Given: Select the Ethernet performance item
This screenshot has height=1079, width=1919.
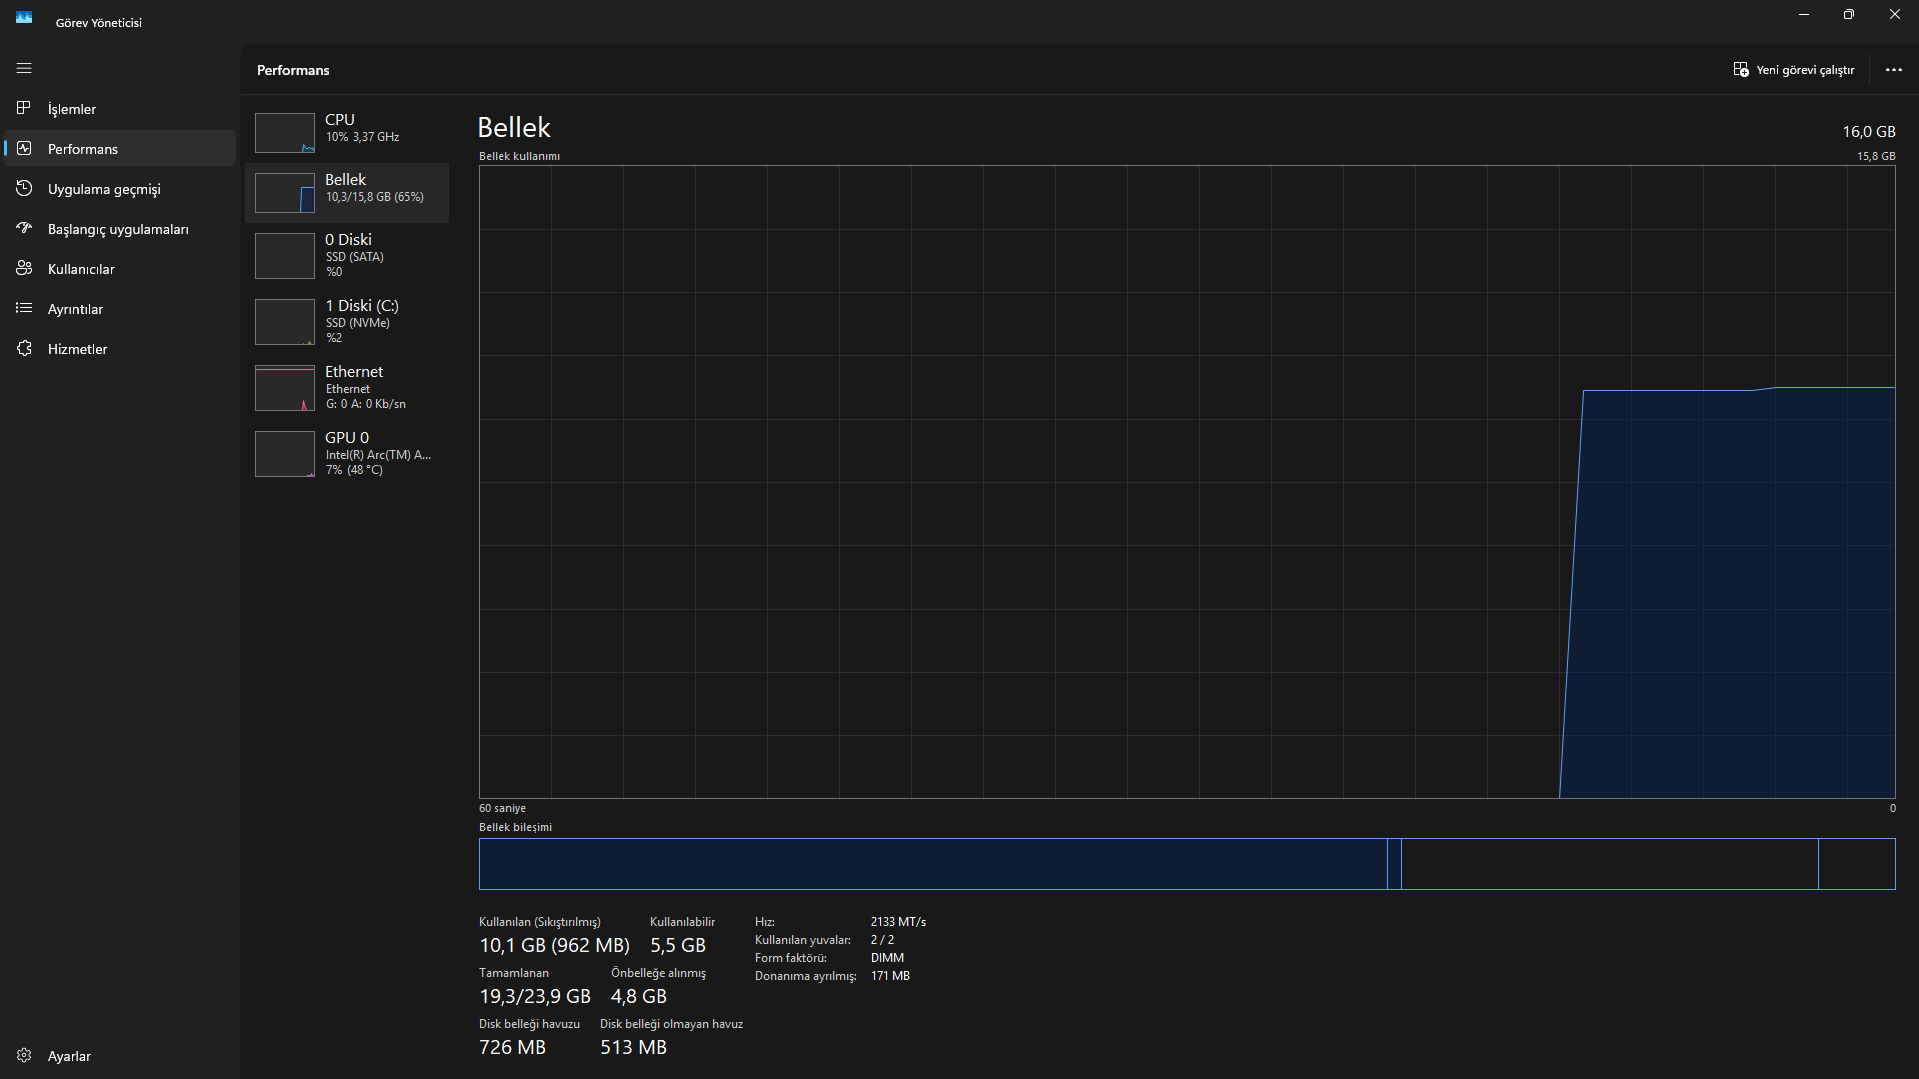Looking at the screenshot, I should pyautogui.click(x=347, y=387).
